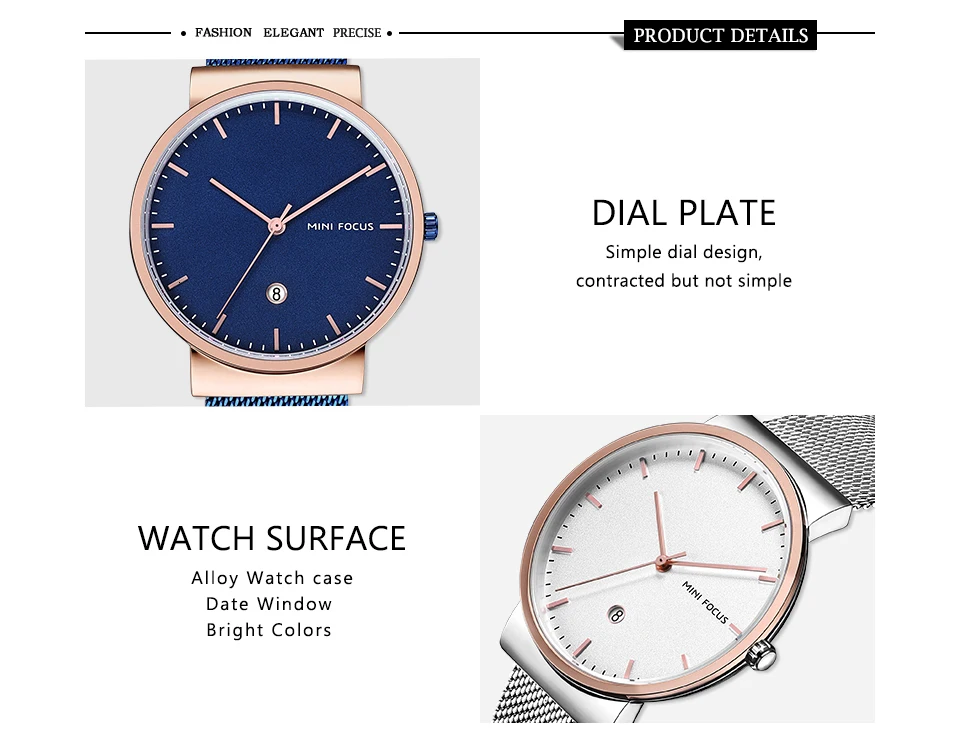Click the date window on blue watch
This screenshot has height=729, width=960.
click(276, 294)
